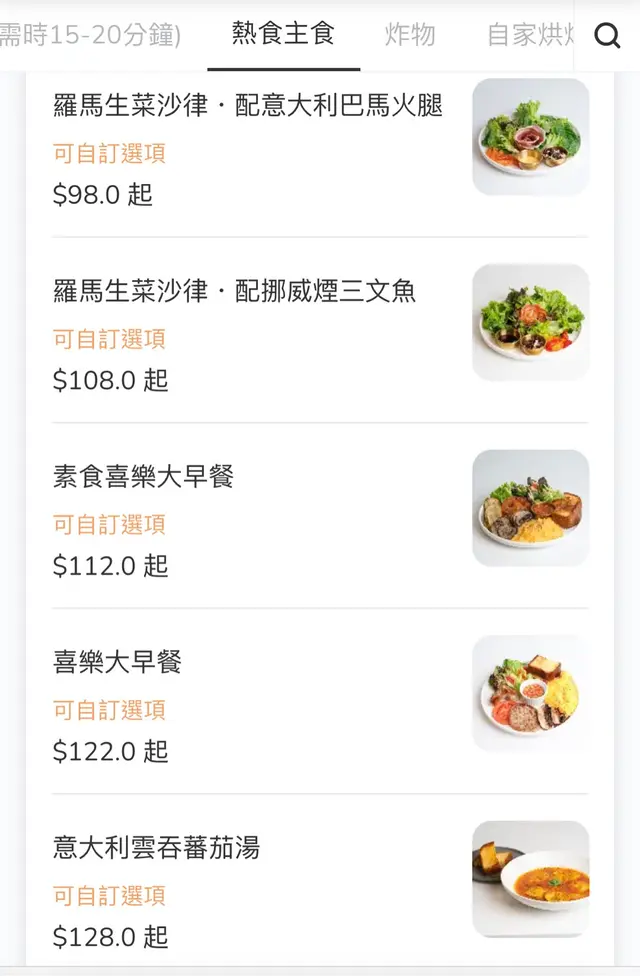
Task: Select the 熱食主食 tab
Action: point(283,34)
